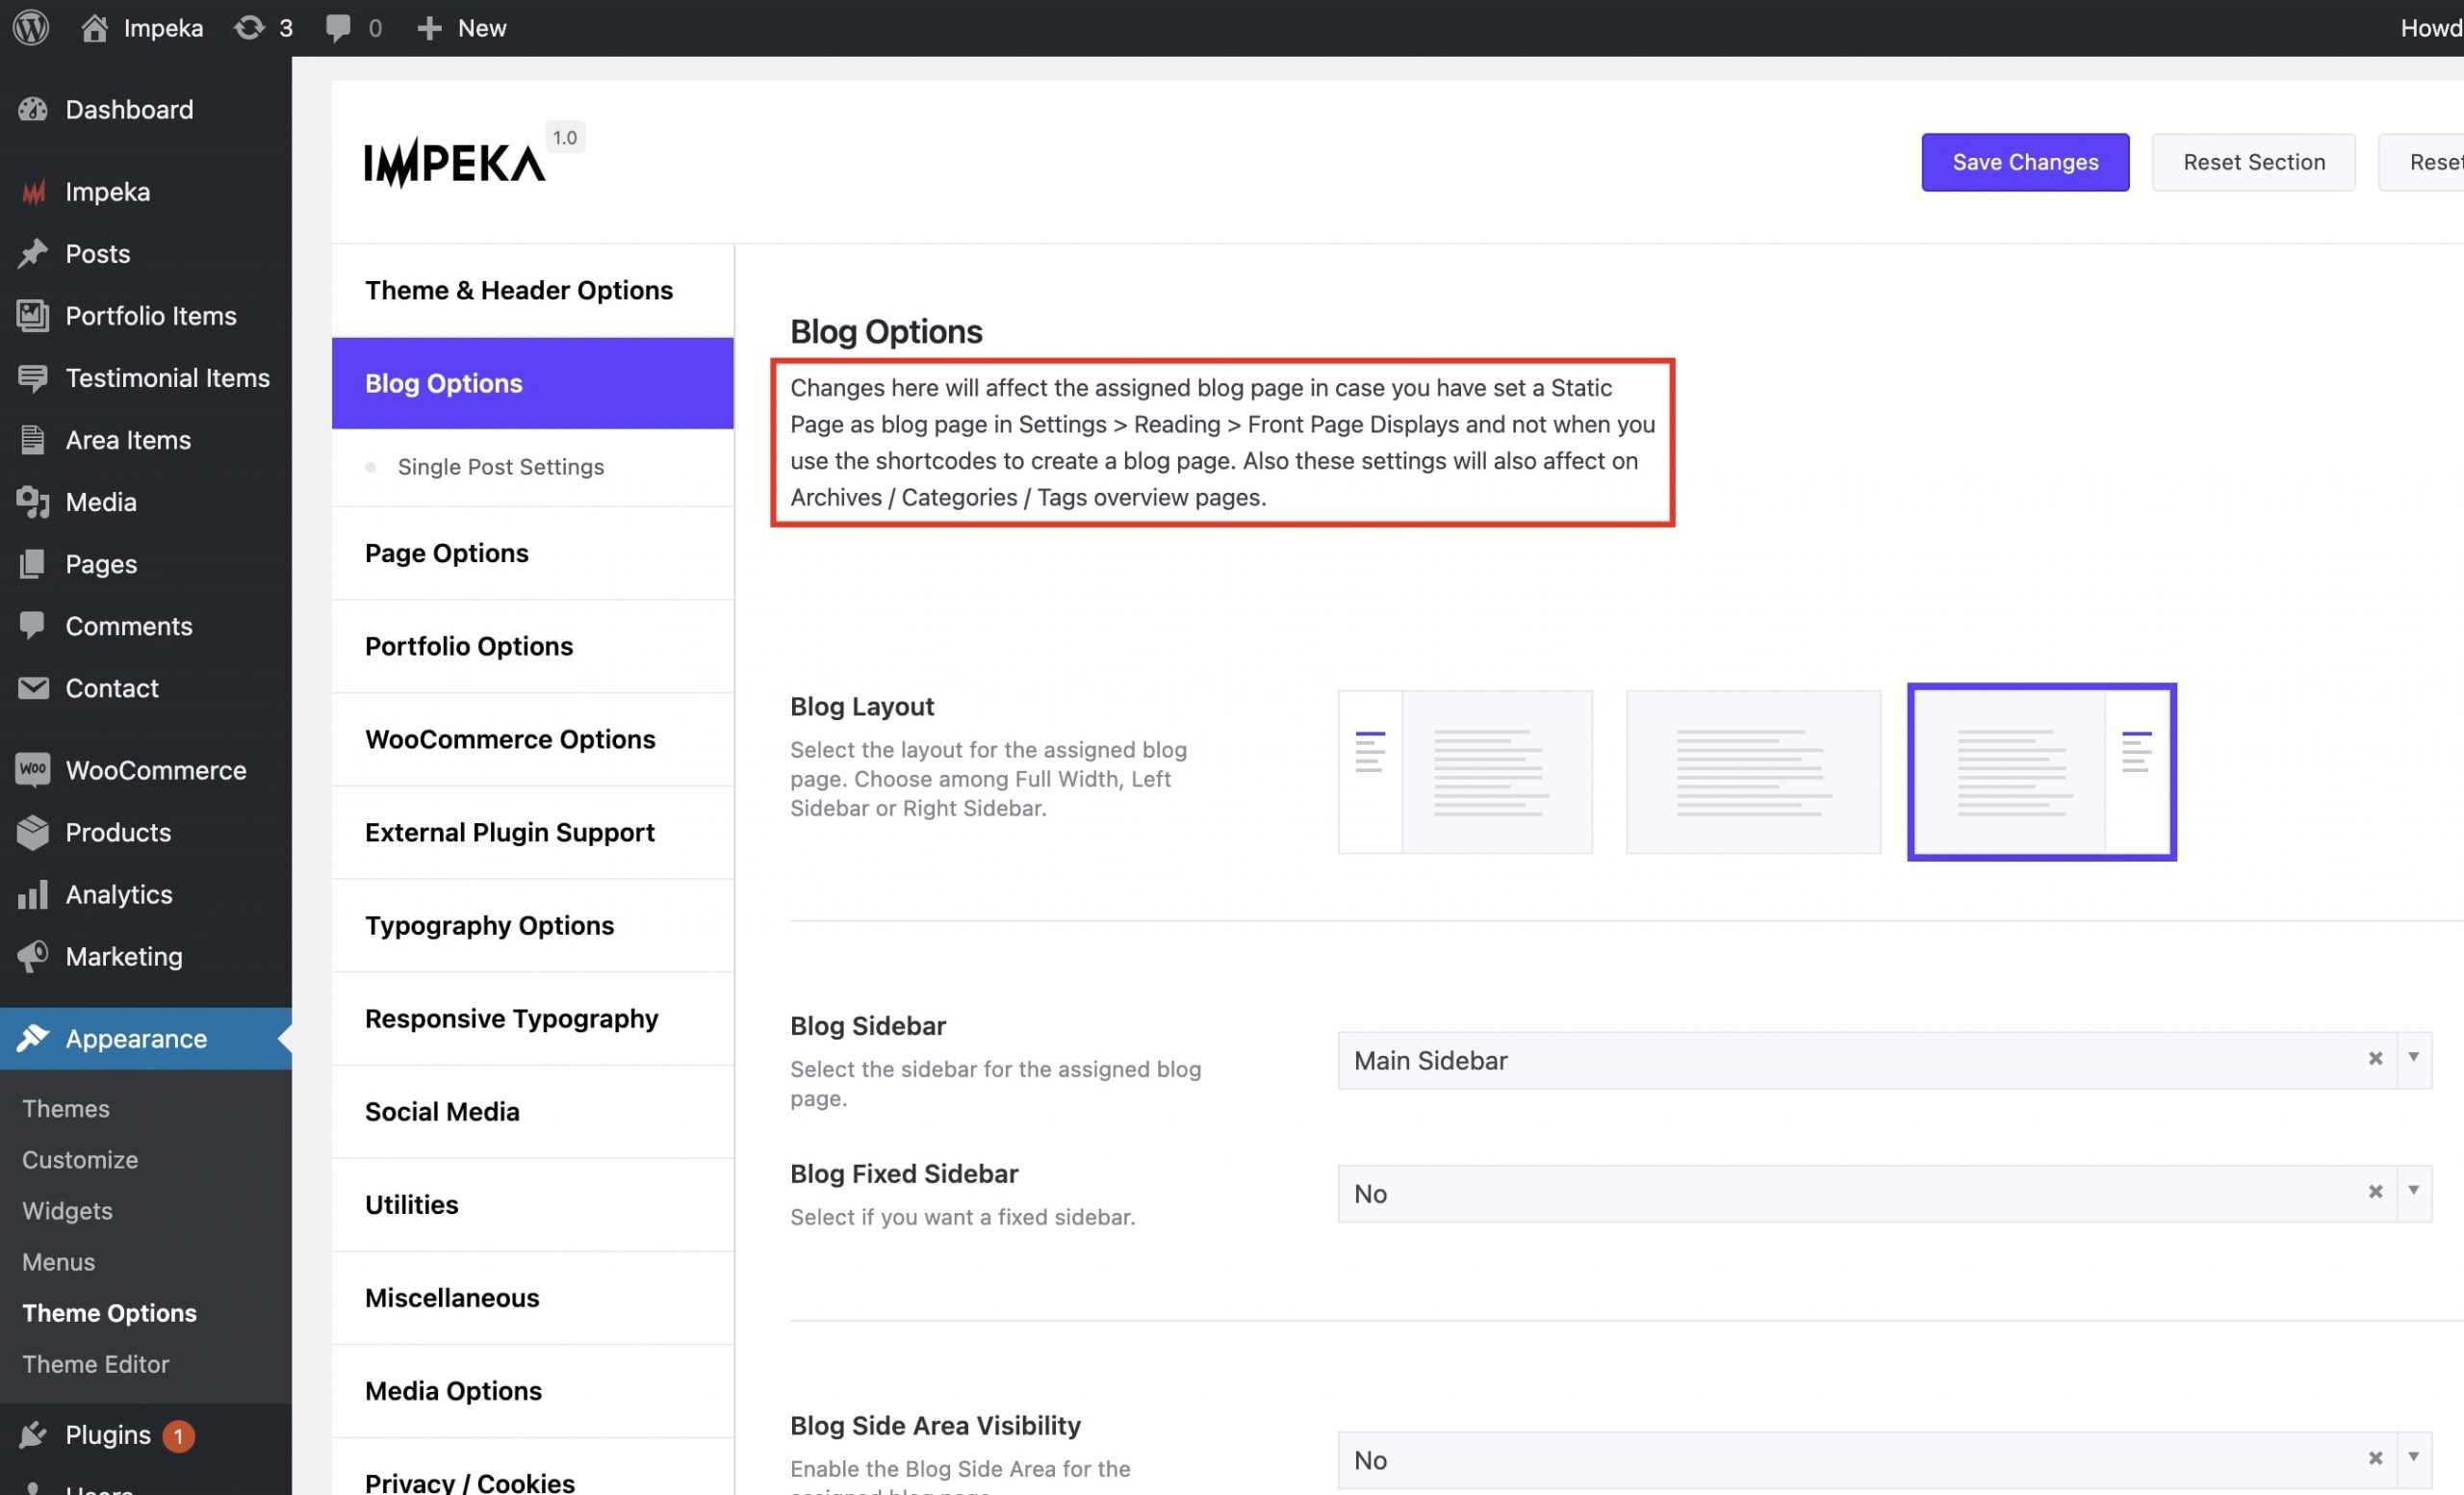Select the right sidebar blog layout
2464x1495 pixels.
tap(2041, 772)
